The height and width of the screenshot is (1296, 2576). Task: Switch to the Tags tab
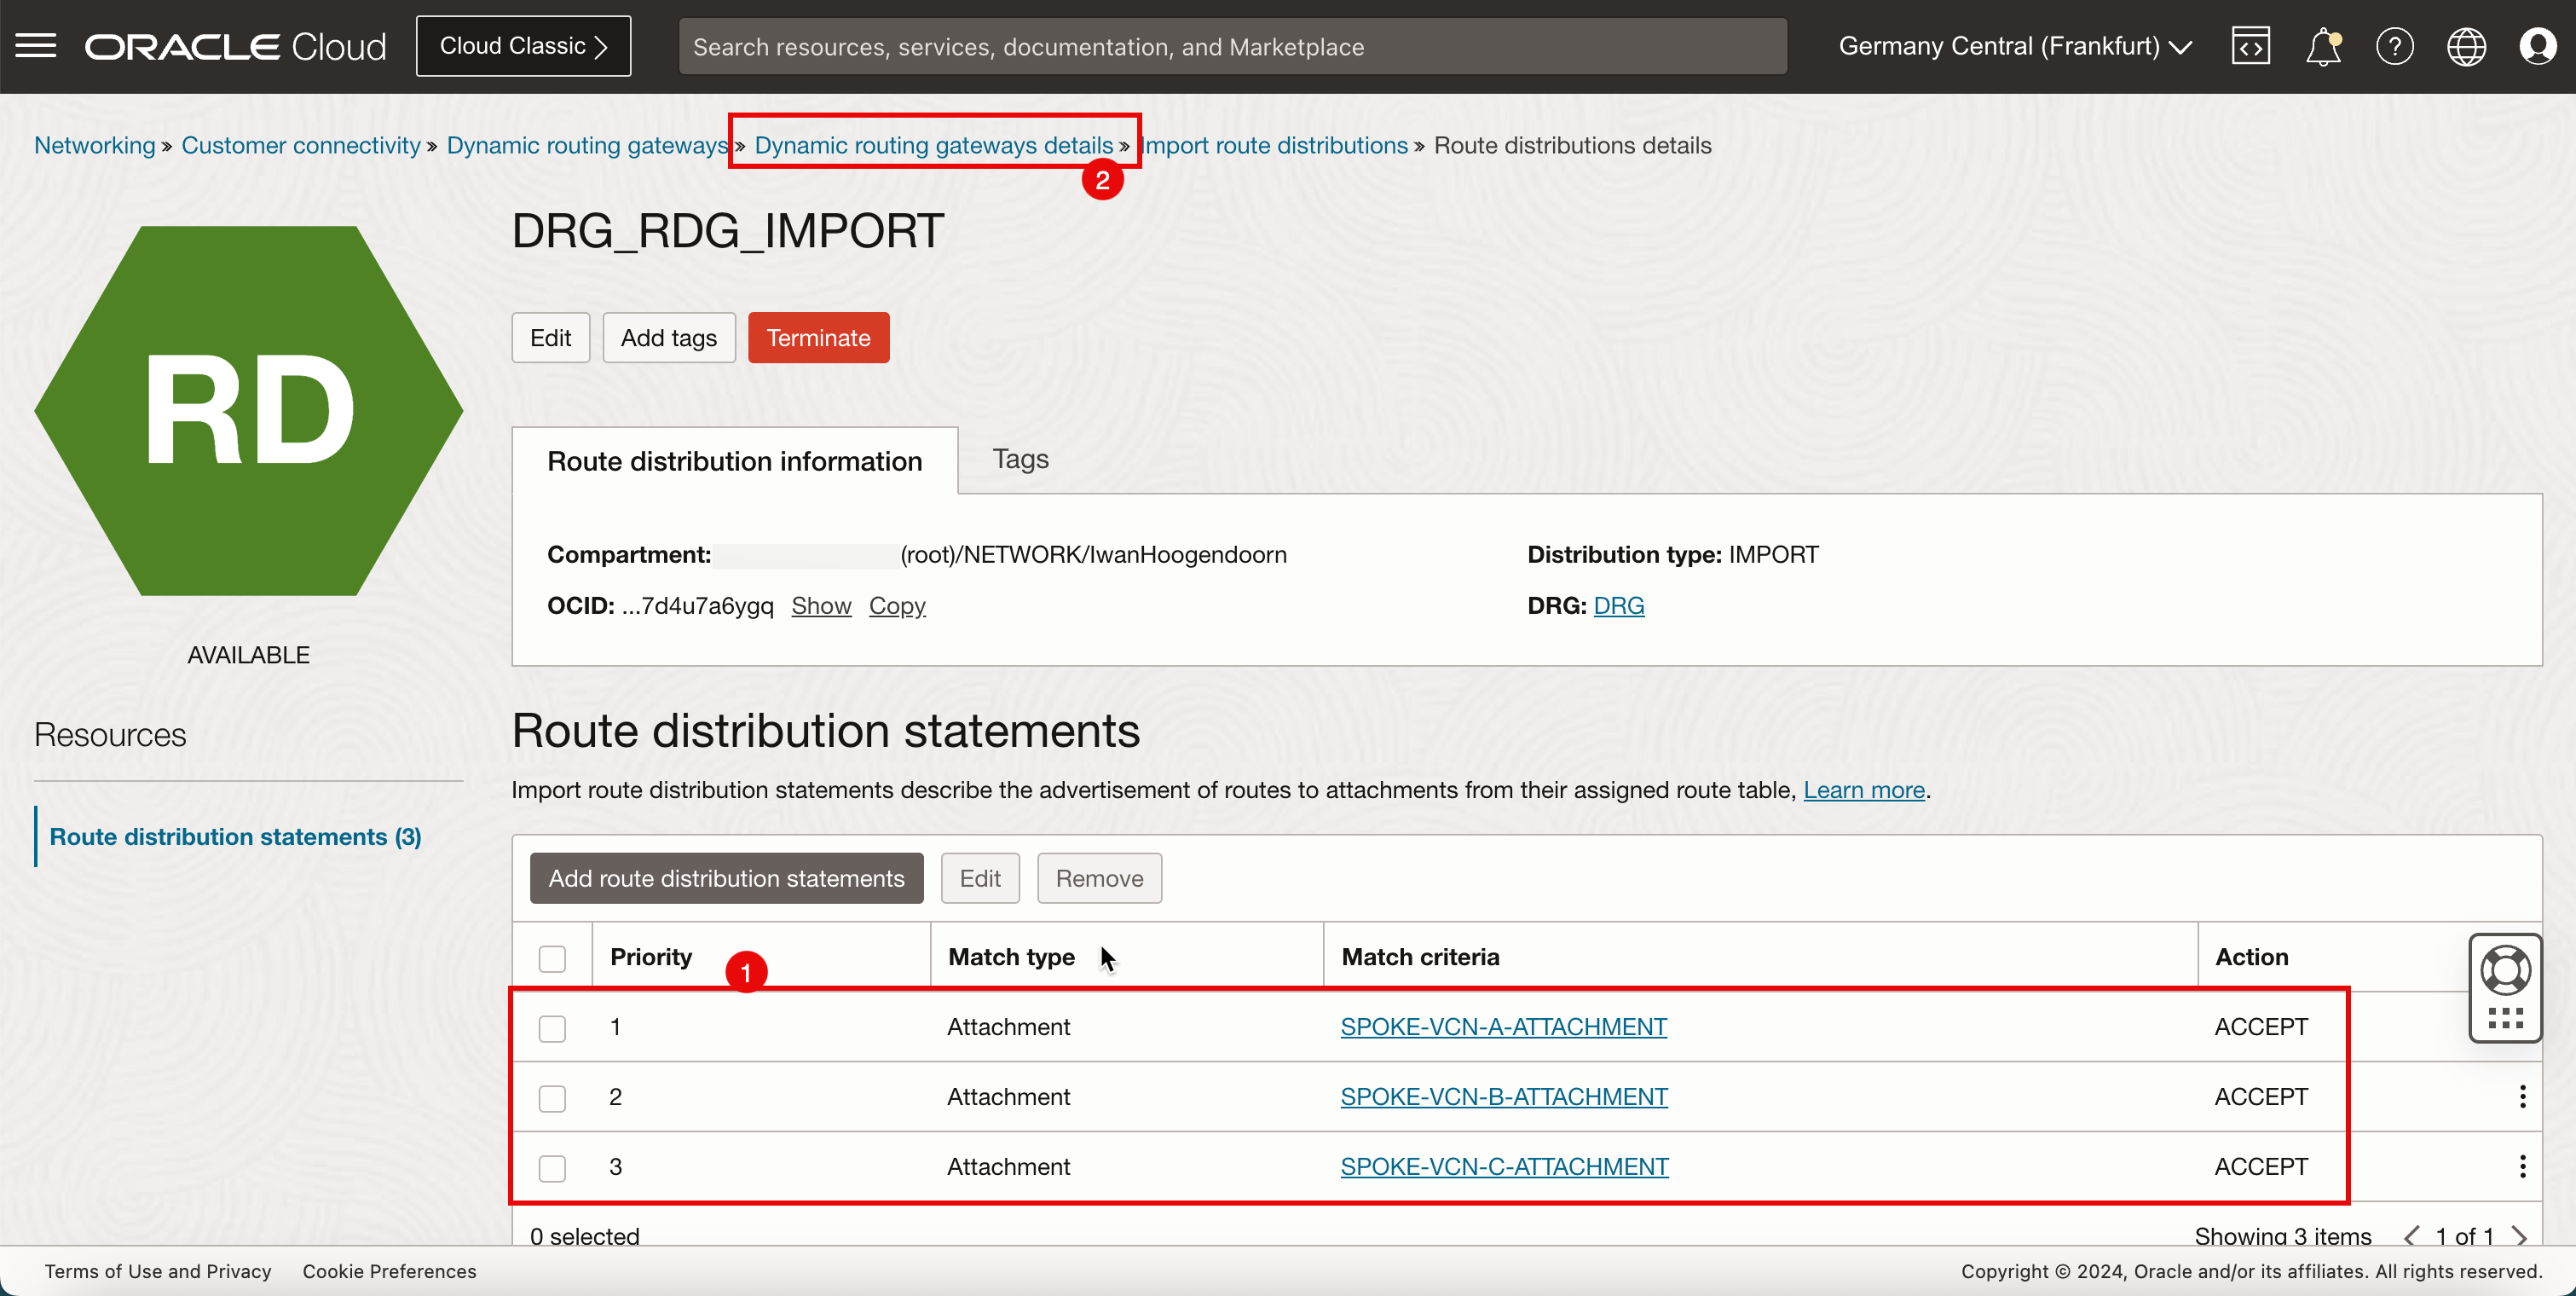pyautogui.click(x=1019, y=458)
